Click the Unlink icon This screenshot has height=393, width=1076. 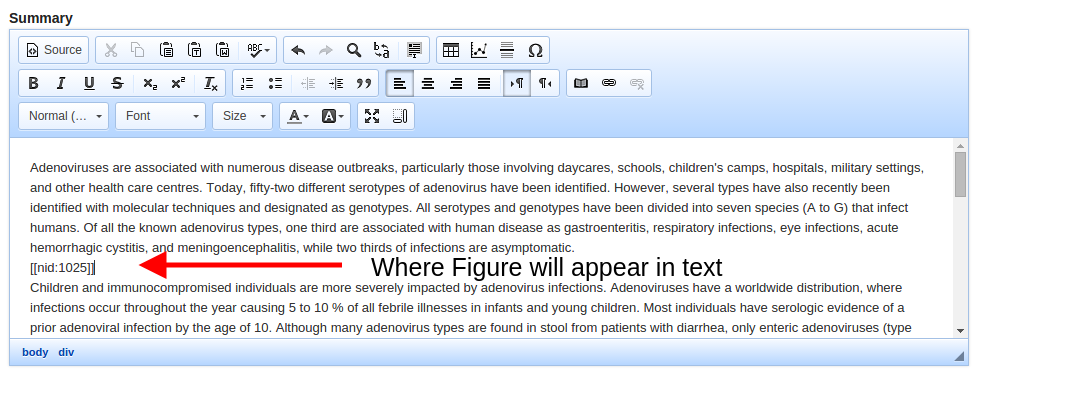pos(637,84)
